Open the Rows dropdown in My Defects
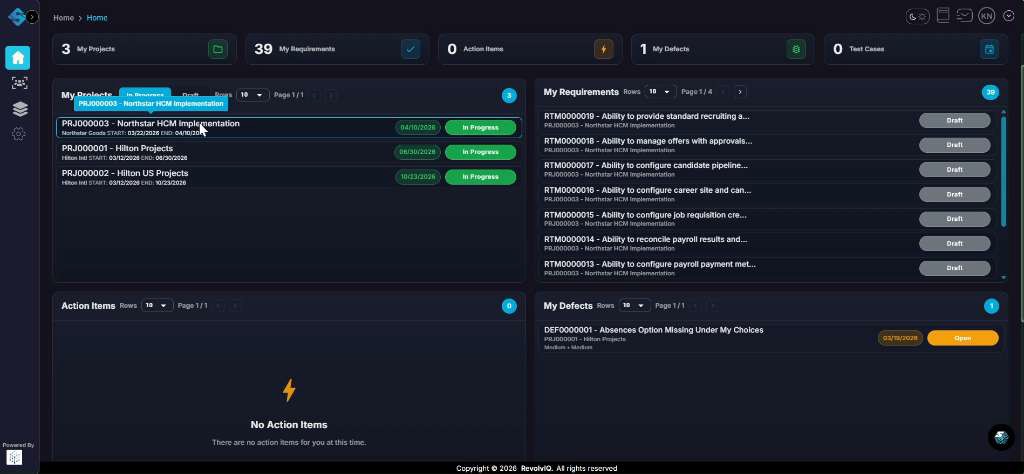This screenshot has height=474, width=1024. point(634,306)
